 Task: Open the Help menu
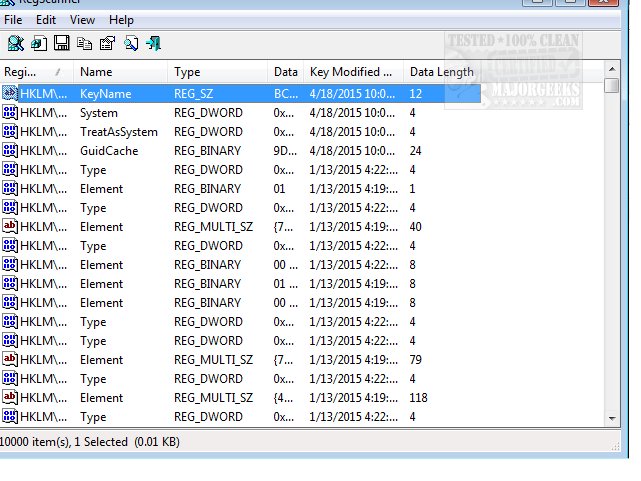pos(121,20)
